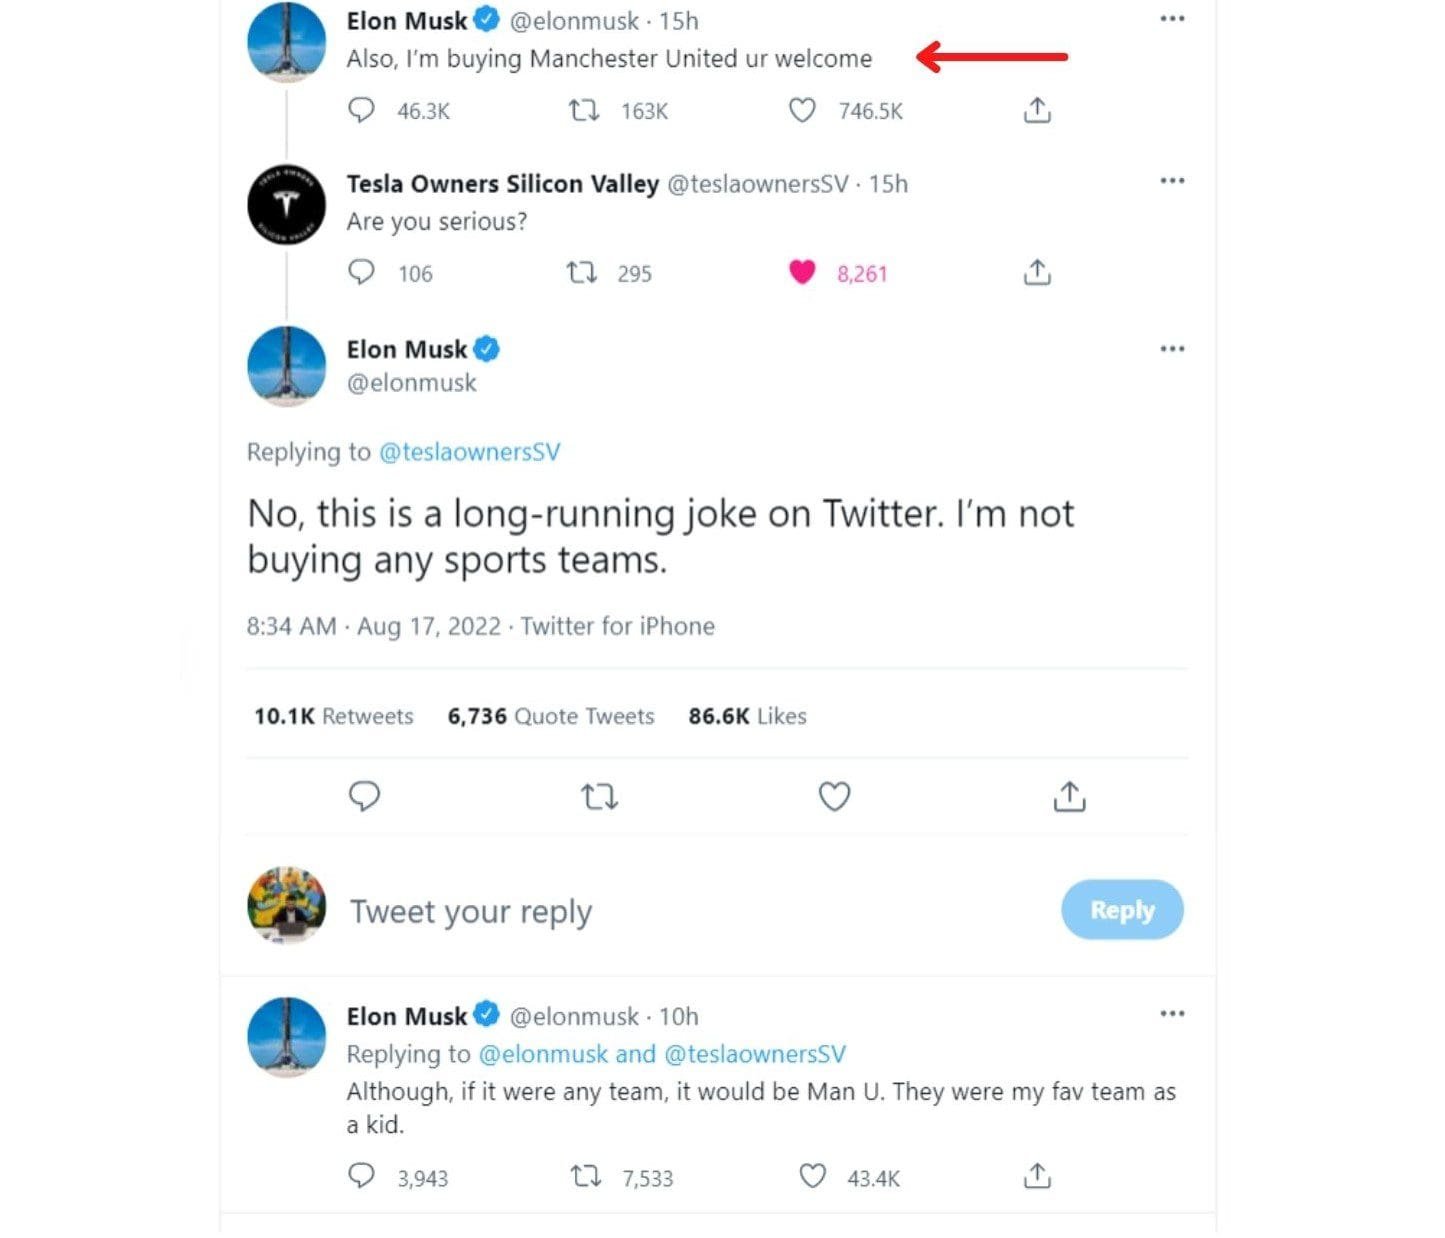
Task: Click the retweet icon showing 295
Action: 585,272
